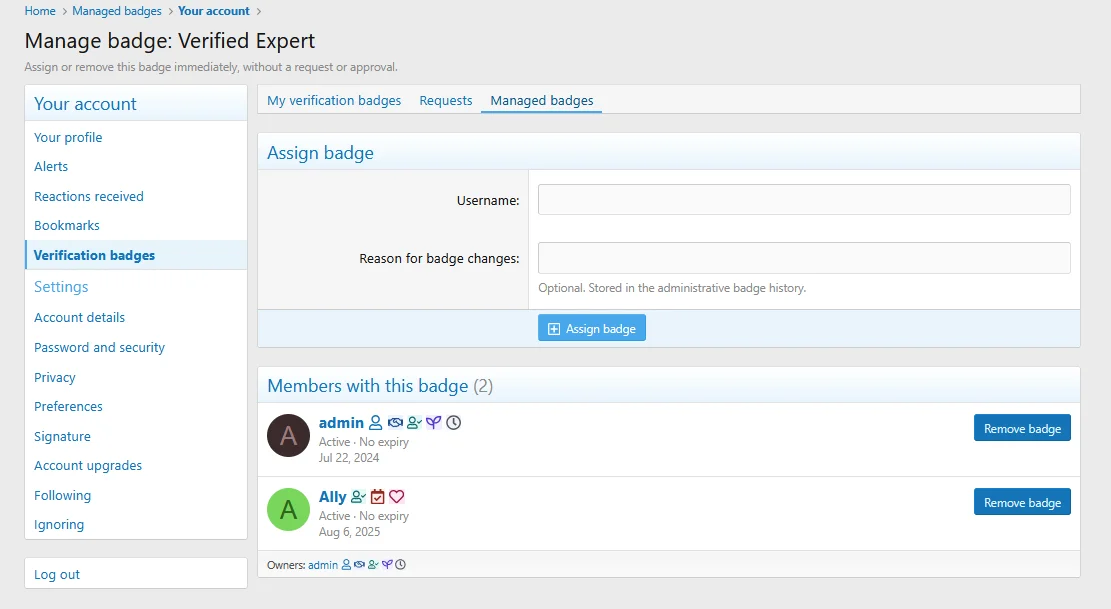1111x609 pixels.
Task: Open Your account breadcrumb link
Action: coord(213,11)
